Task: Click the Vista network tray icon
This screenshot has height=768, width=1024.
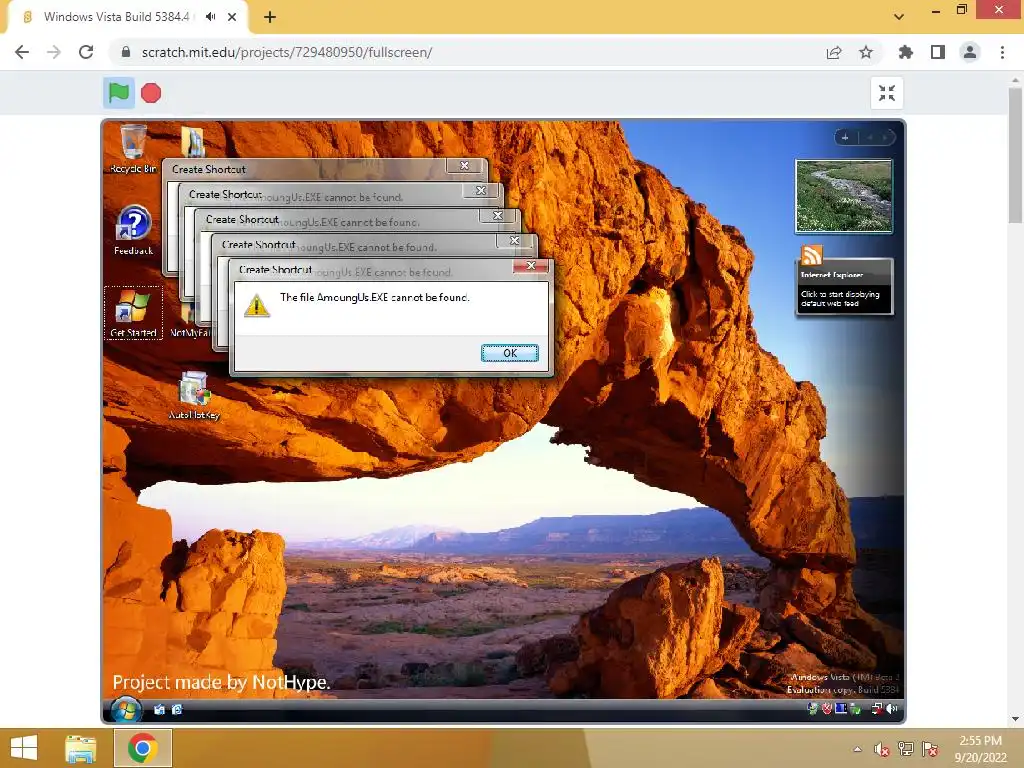Action: 877,709
